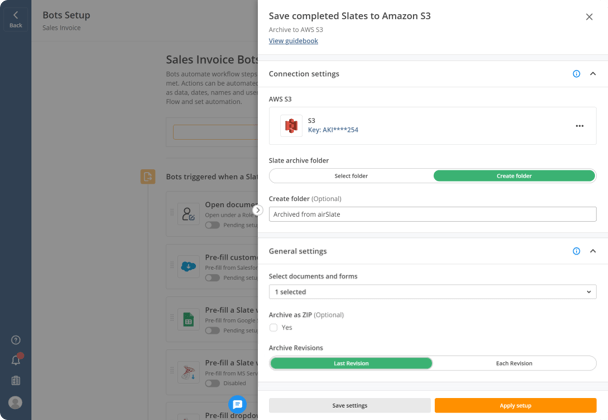
Task: Collapse the side panel with arrow handle
Action: pos(258,210)
